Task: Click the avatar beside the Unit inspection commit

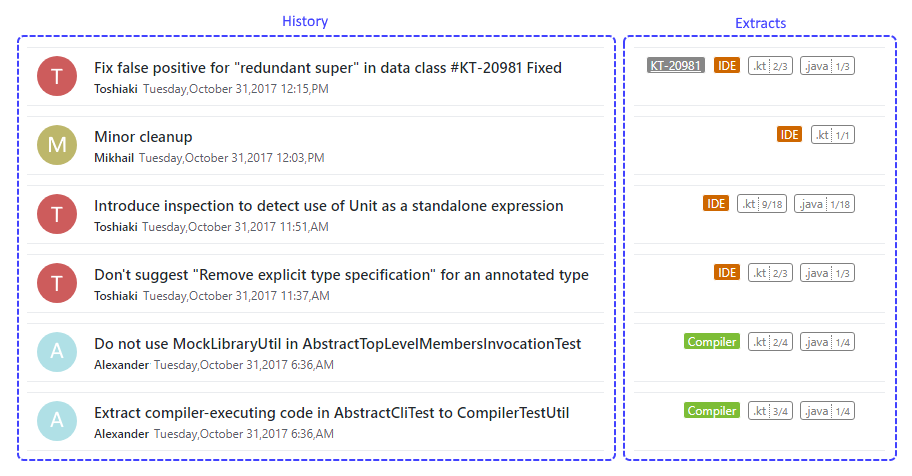Action: pos(57,214)
